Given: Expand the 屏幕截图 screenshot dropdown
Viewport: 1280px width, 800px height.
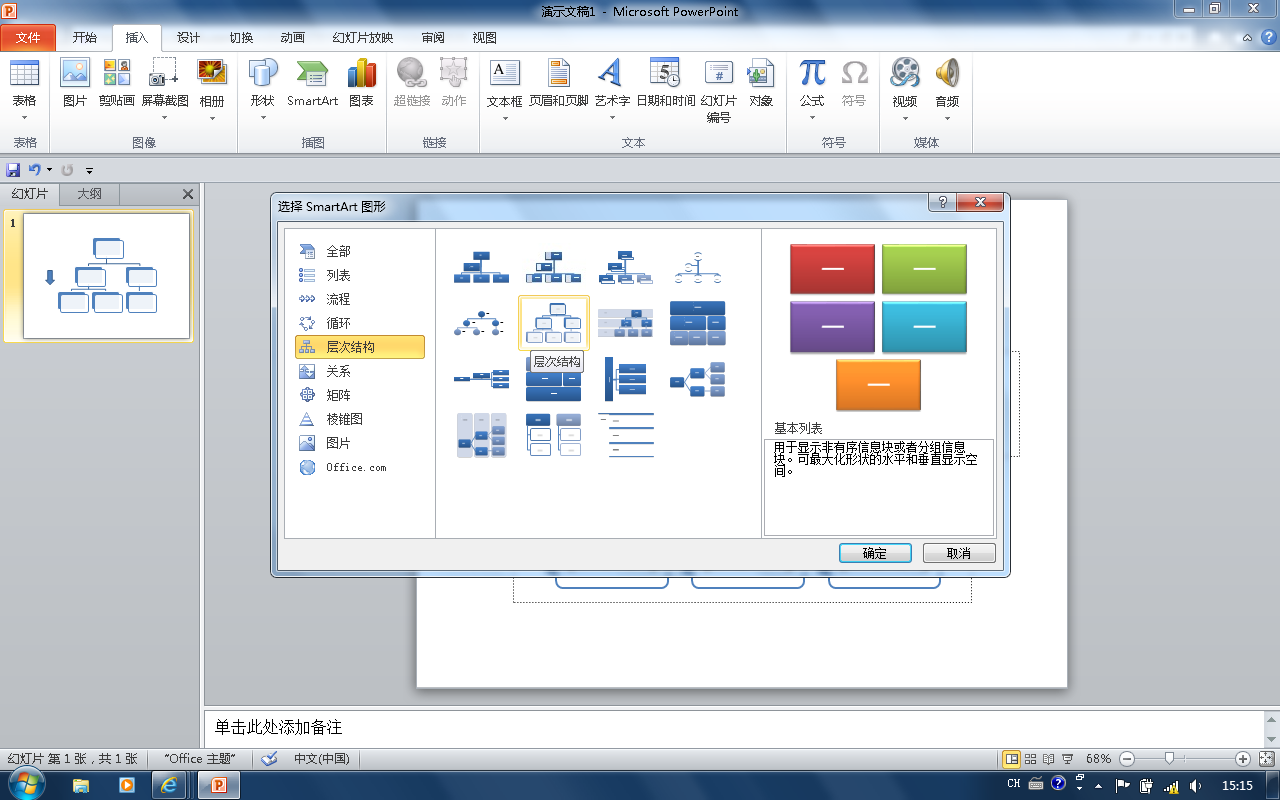Looking at the screenshot, I should pos(165,118).
